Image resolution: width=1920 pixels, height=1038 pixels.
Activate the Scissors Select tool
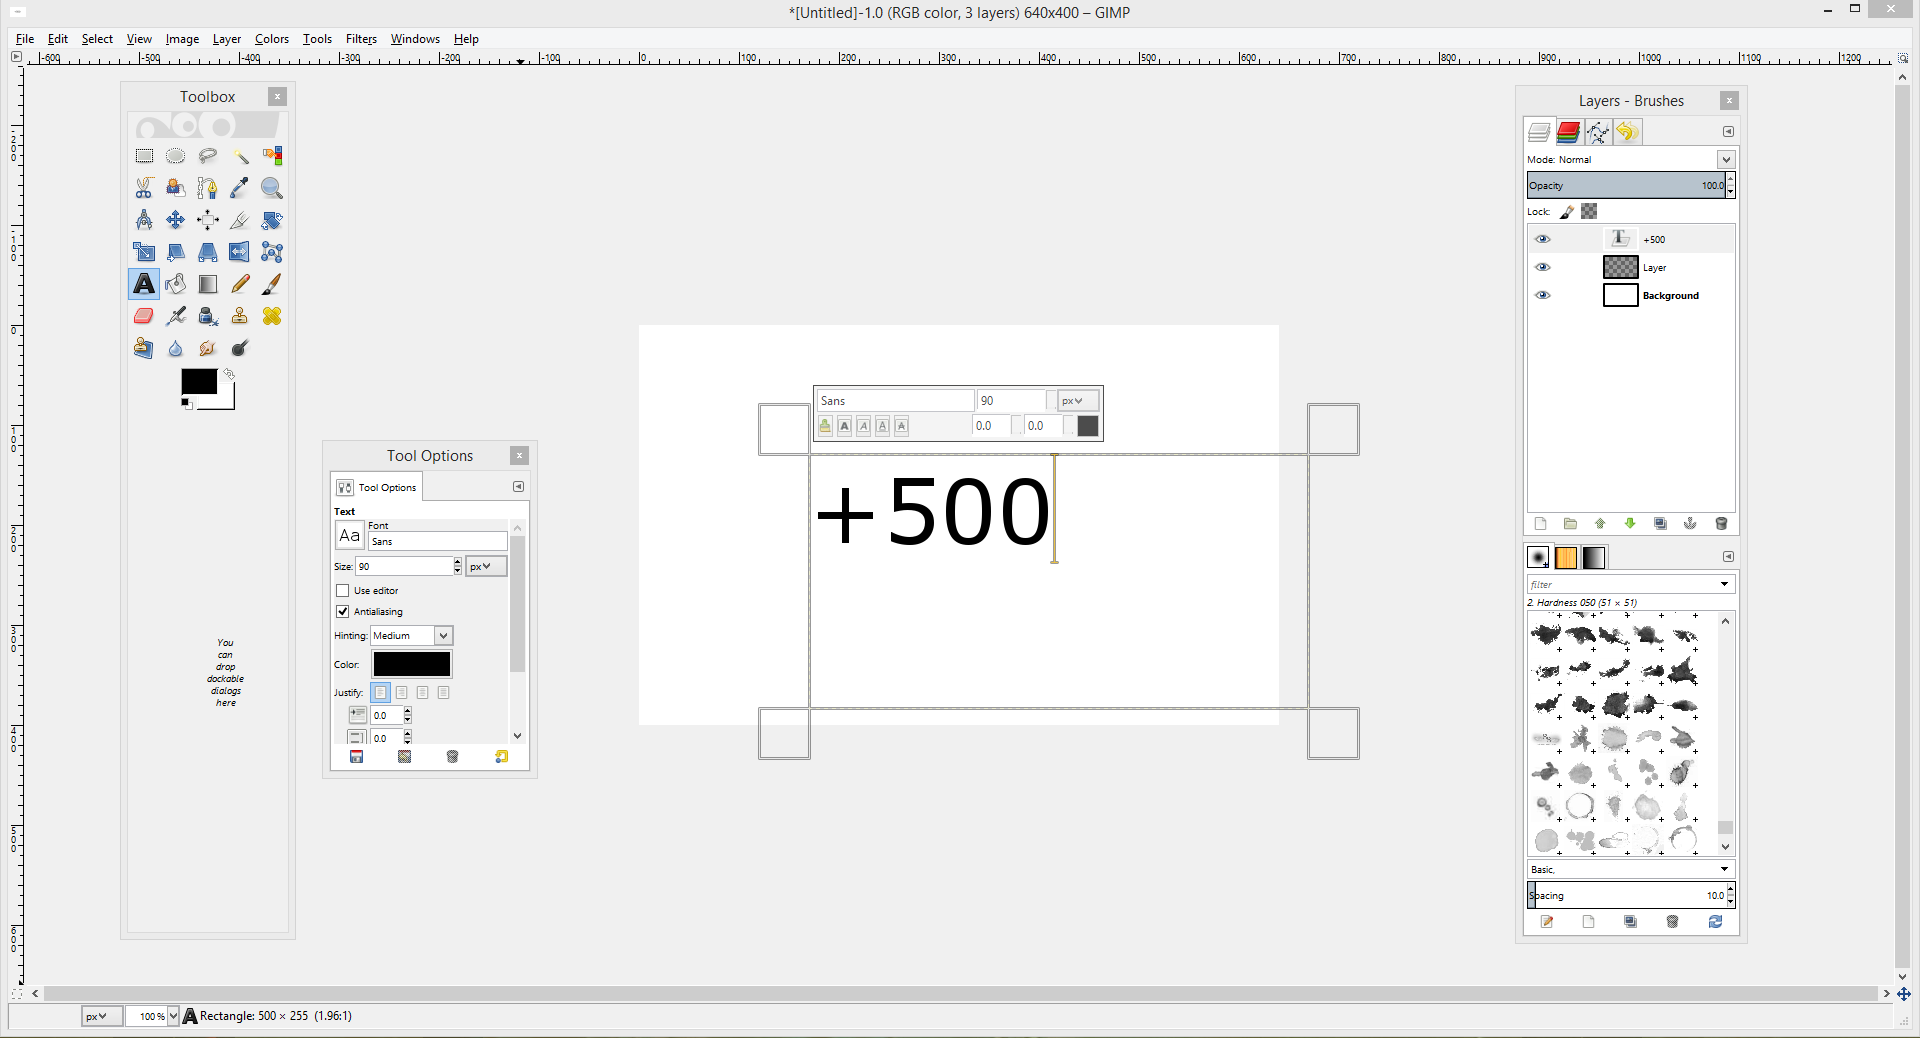(144, 188)
